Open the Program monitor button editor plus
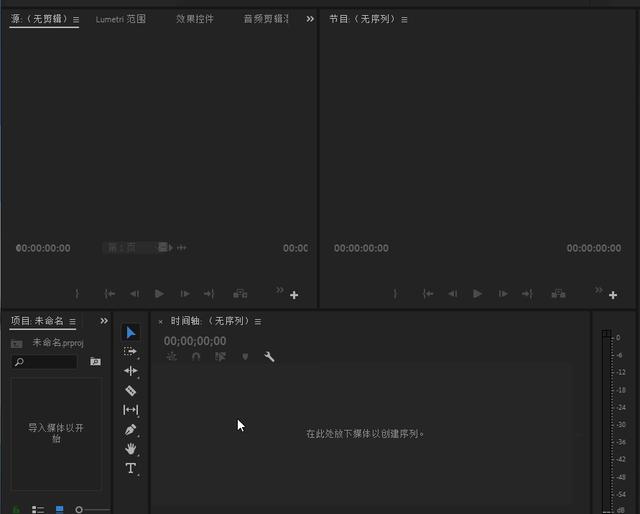 613,295
